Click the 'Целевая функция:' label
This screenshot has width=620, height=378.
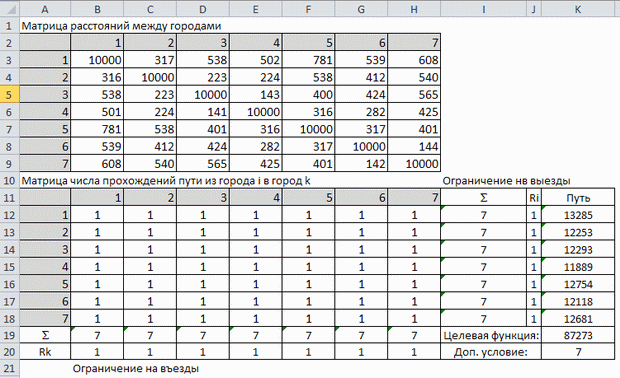(x=491, y=335)
